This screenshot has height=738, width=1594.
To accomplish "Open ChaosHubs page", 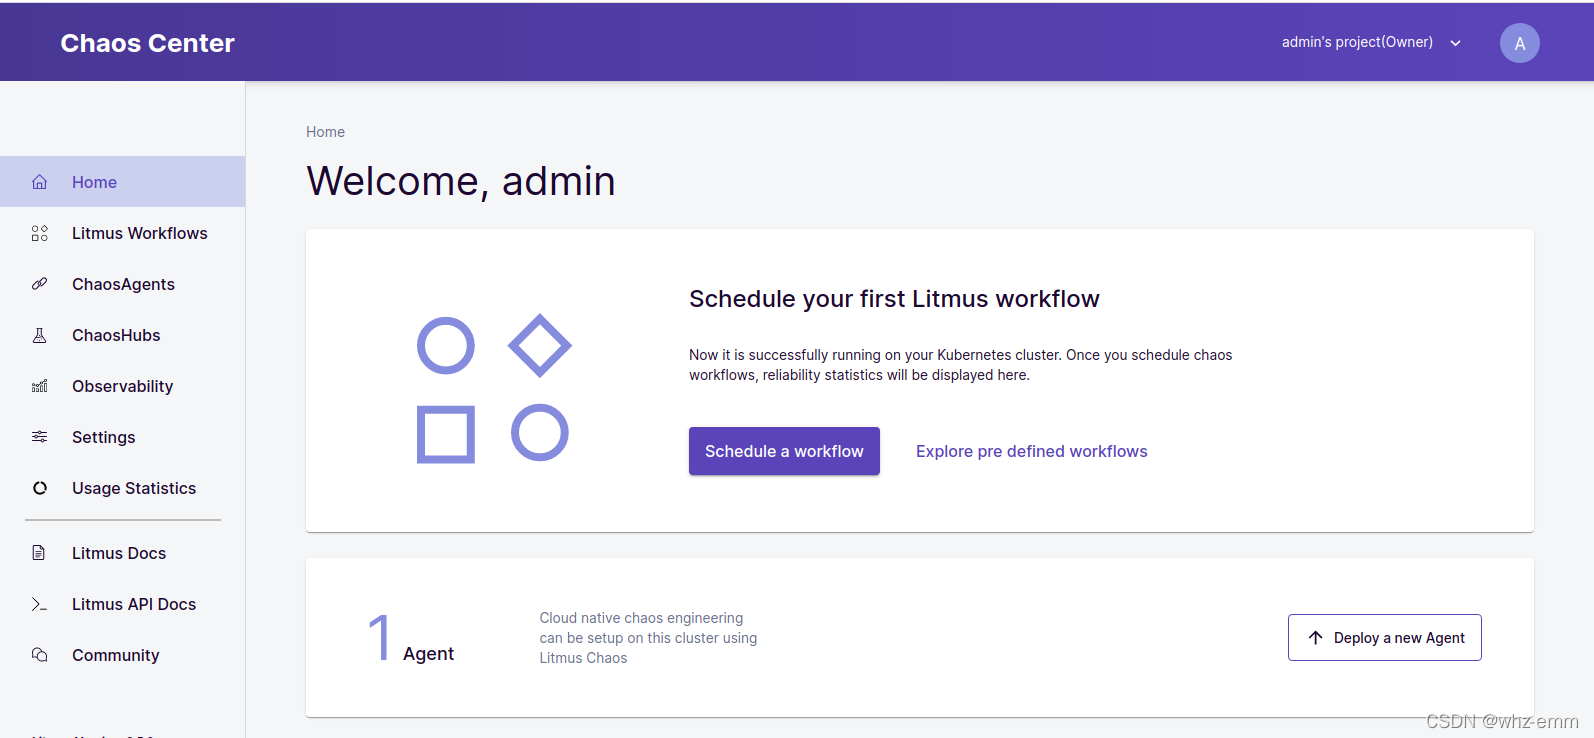I will pyautogui.click(x=122, y=335).
